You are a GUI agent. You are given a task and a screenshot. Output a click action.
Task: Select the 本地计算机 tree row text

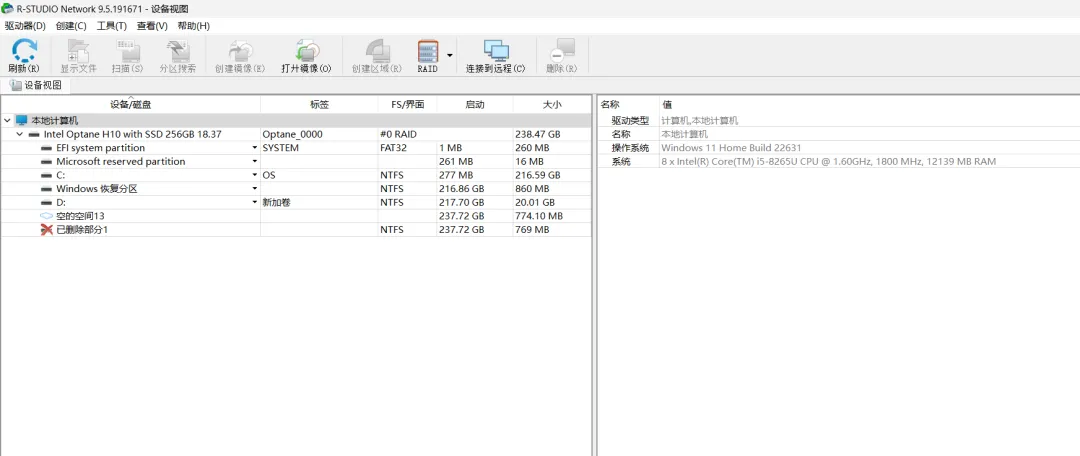tap(54, 121)
